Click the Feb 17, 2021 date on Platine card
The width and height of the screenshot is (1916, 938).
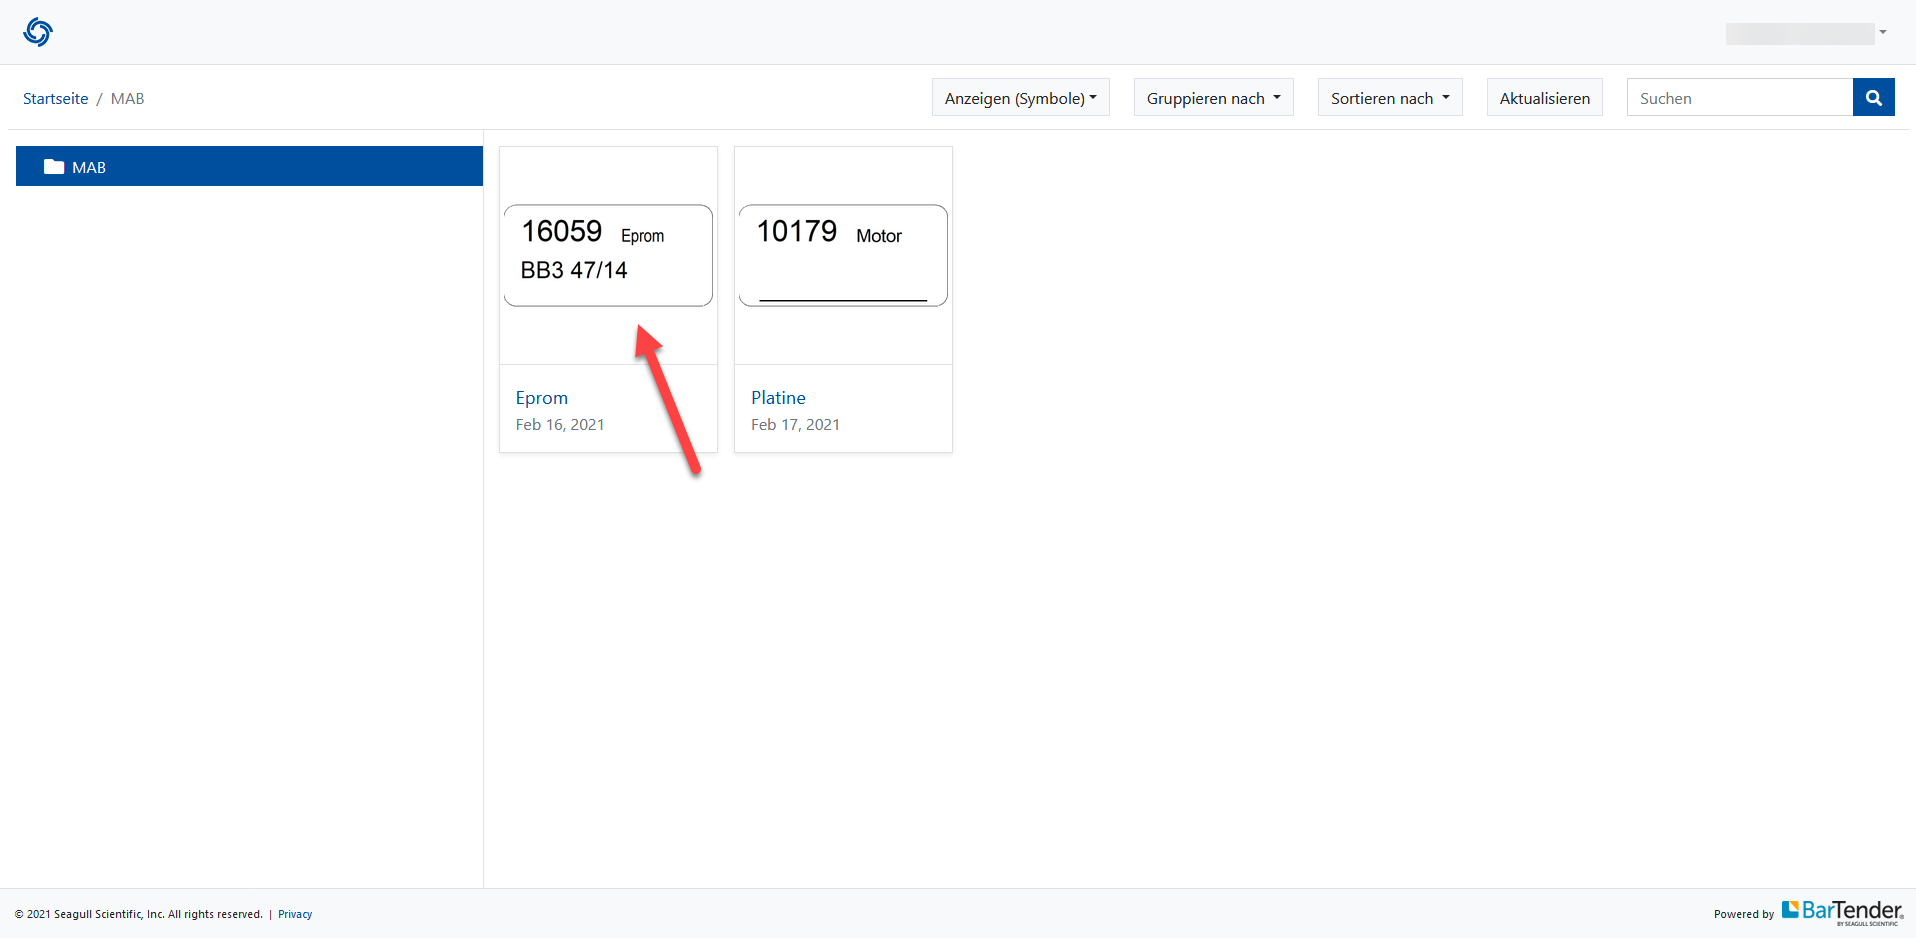click(x=795, y=425)
